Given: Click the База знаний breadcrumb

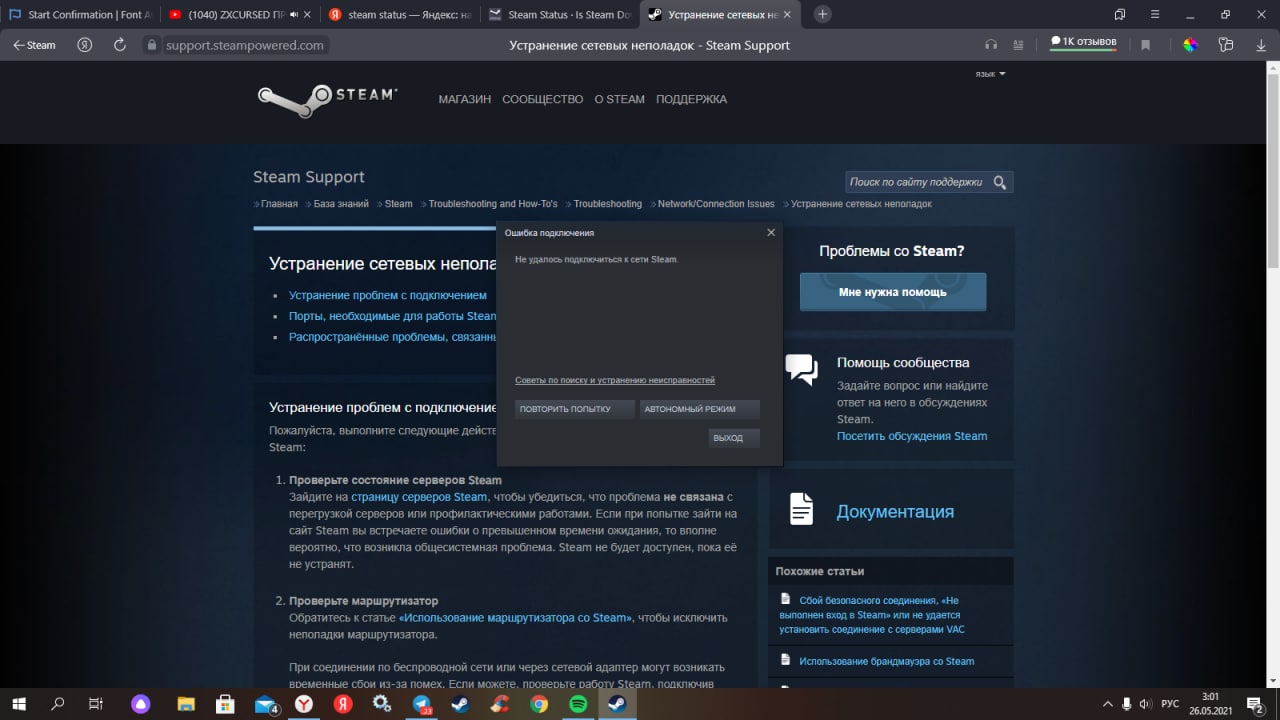Looking at the screenshot, I should (341, 204).
